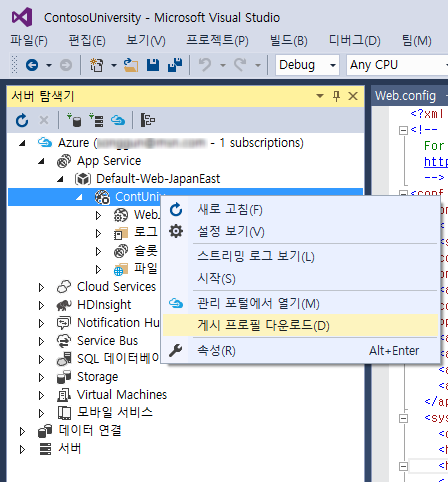Open the 디버그(D) menu
Viewport: 448px width, 482px height.
[x=355, y=41]
